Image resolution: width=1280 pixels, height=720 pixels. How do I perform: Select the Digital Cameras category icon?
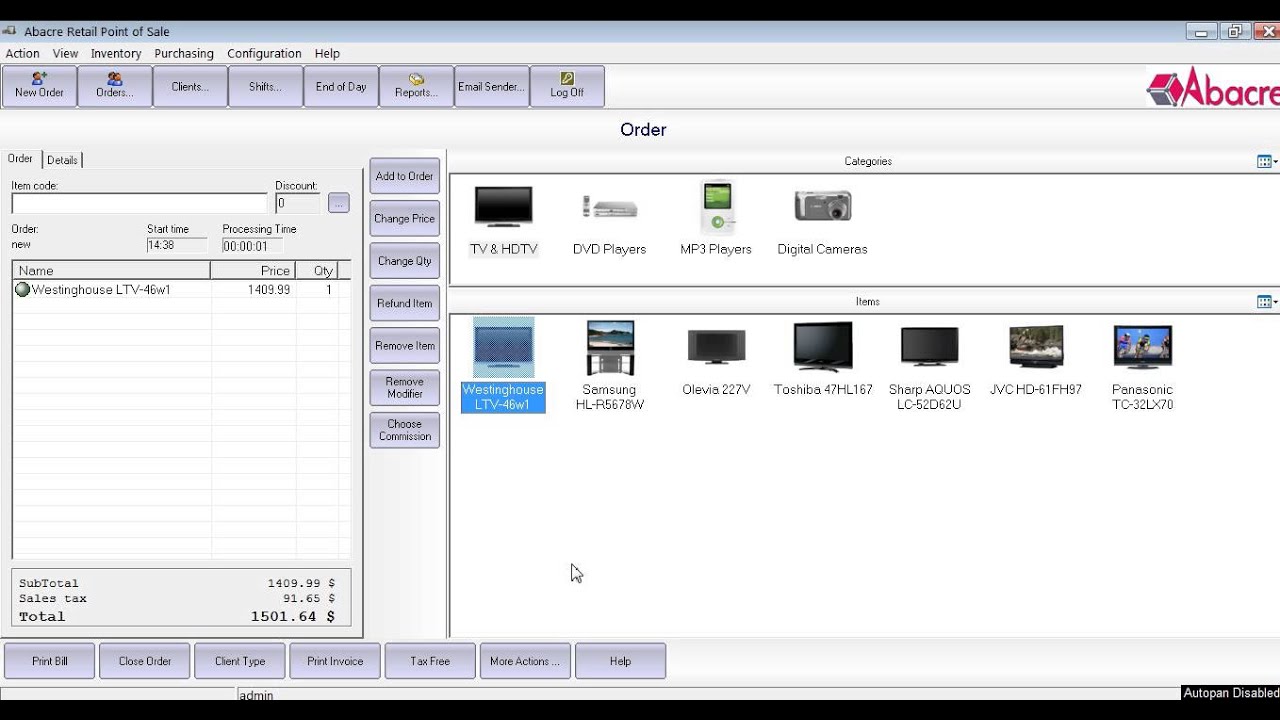(x=822, y=220)
